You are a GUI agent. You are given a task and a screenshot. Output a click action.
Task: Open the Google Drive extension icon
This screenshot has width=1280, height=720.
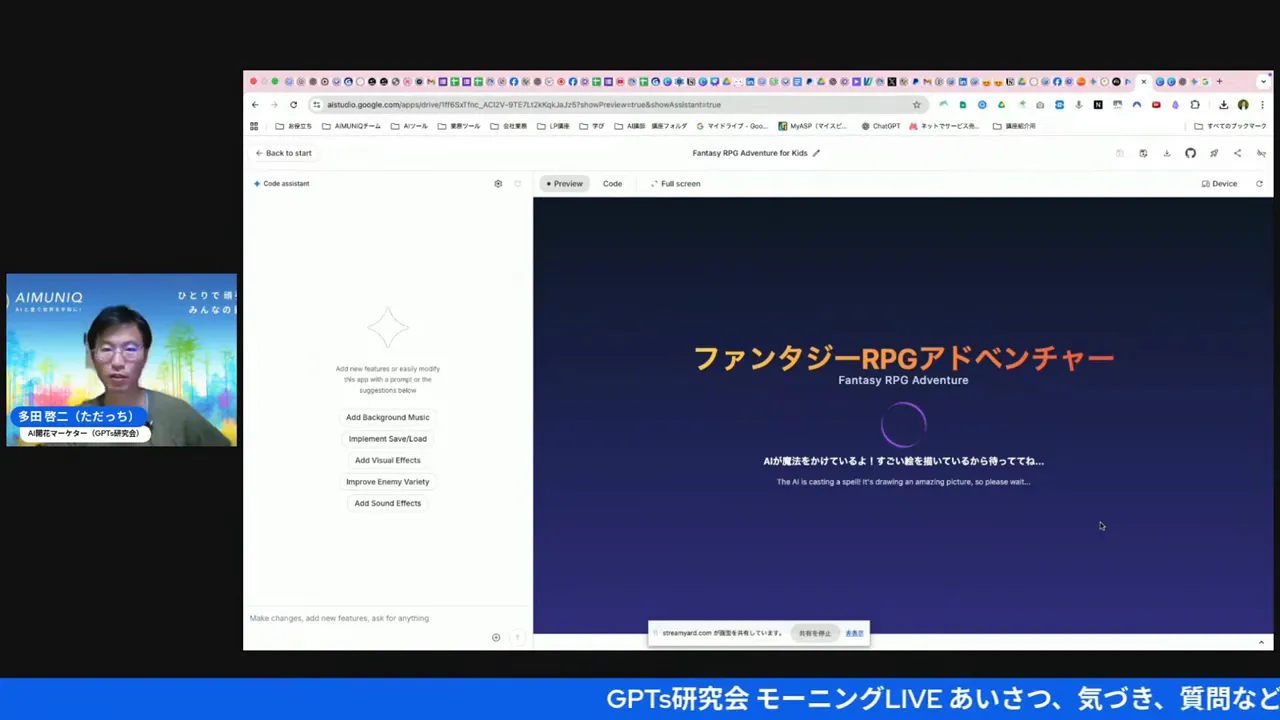(1001, 104)
